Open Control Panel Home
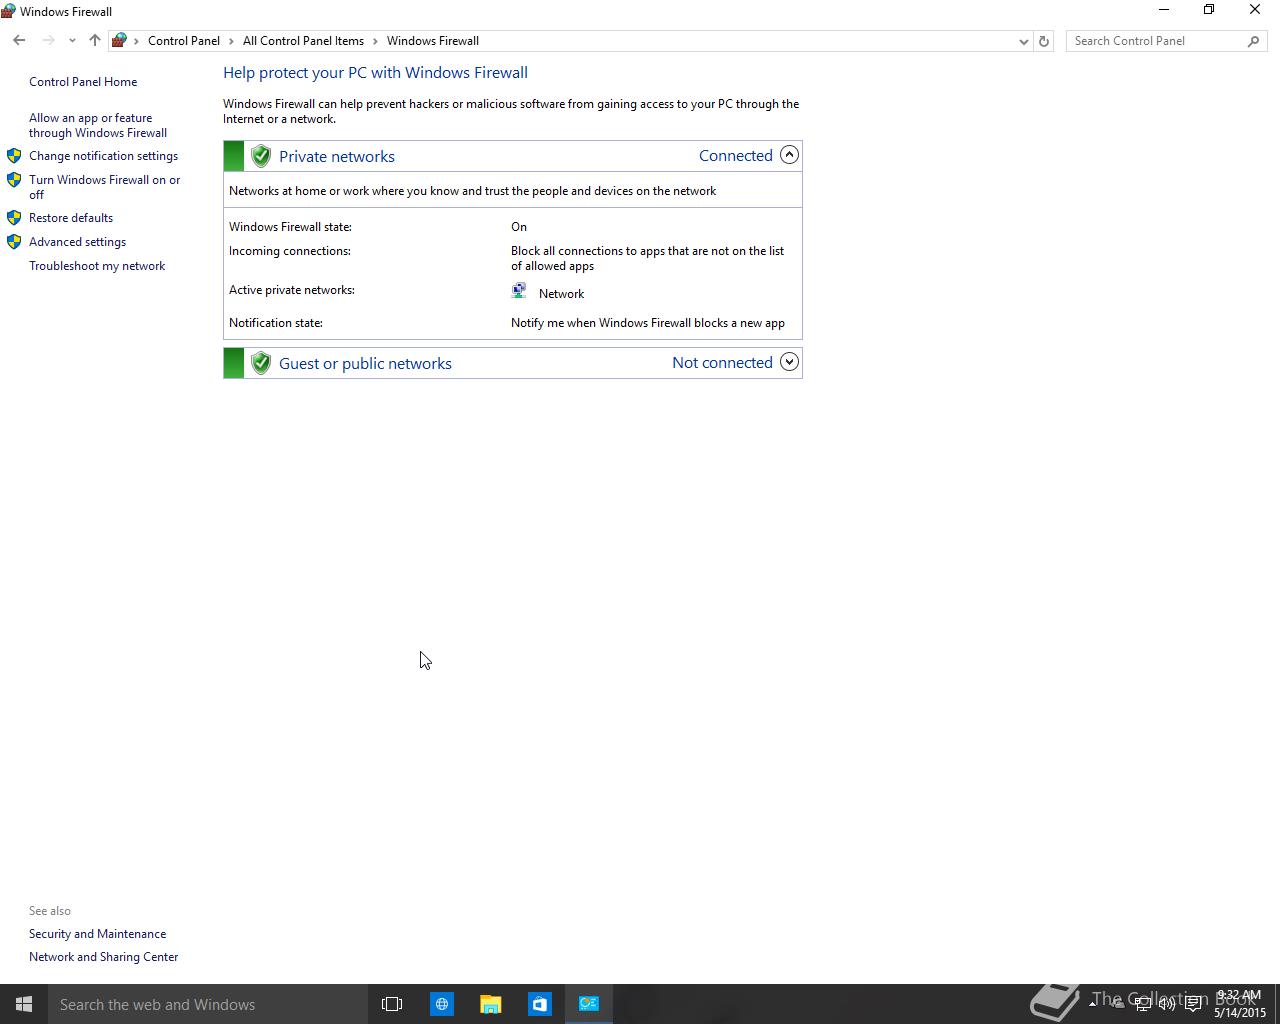Viewport: 1280px width, 1024px height. coord(83,82)
